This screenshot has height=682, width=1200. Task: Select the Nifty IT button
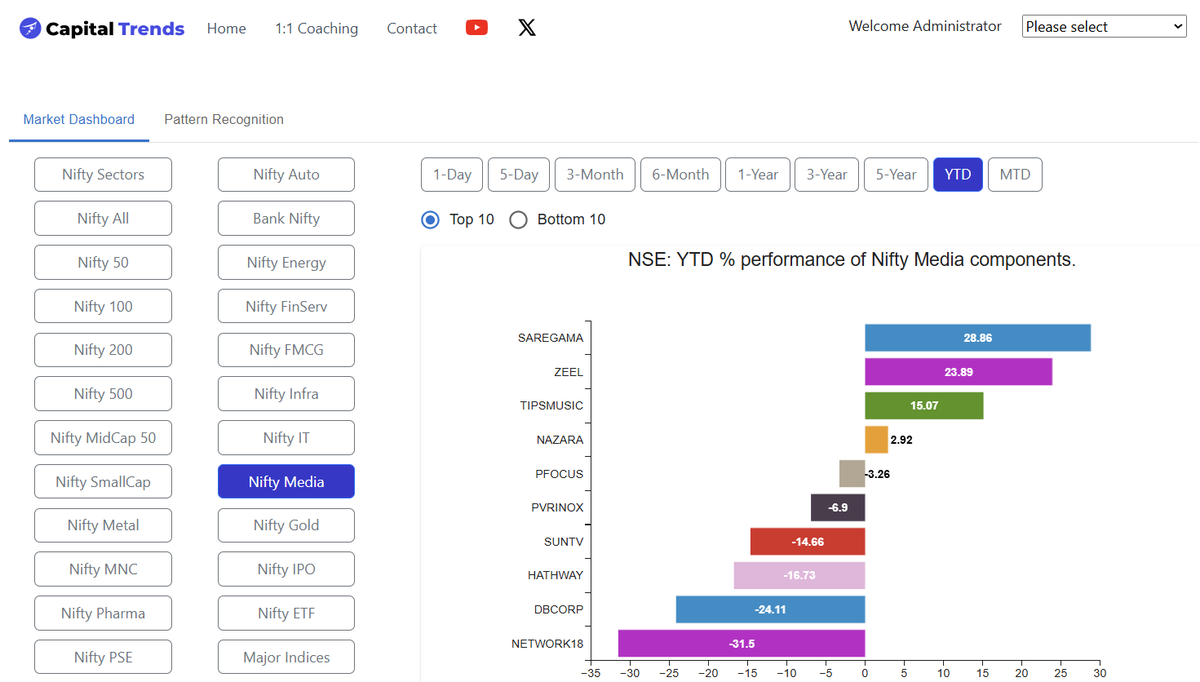pyautogui.click(x=286, y=437)
